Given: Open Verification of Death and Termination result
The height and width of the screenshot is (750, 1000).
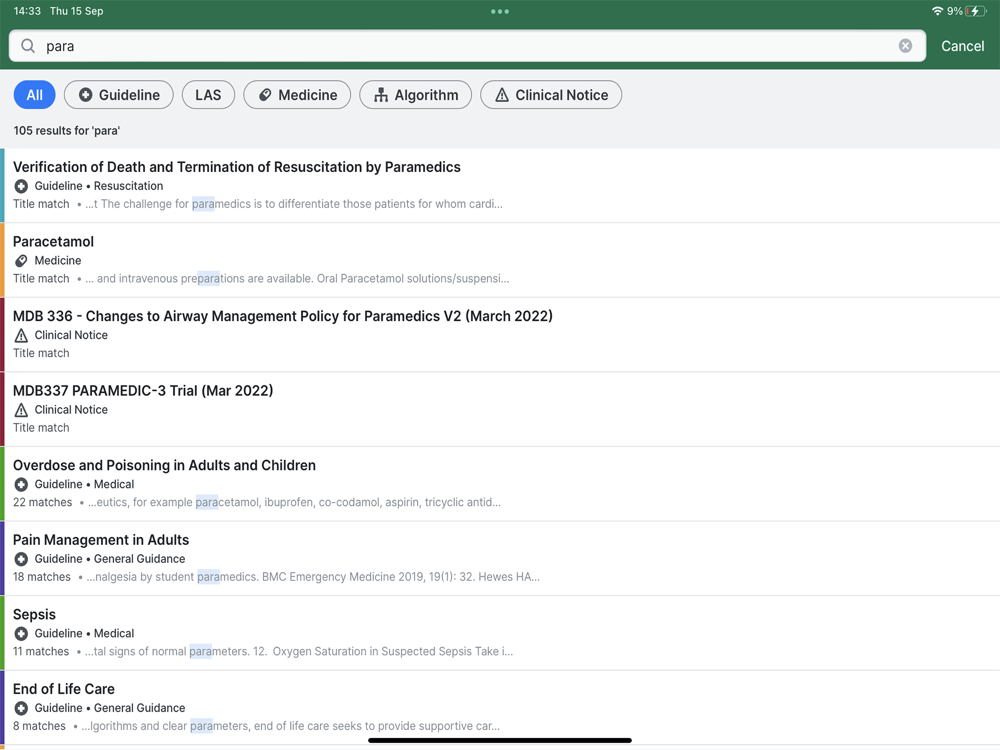Looking at the screenshot, I should [500, 186].
